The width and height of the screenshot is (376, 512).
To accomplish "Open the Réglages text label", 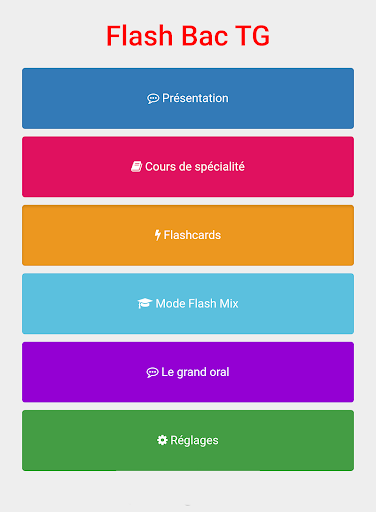I will point(194,441).
